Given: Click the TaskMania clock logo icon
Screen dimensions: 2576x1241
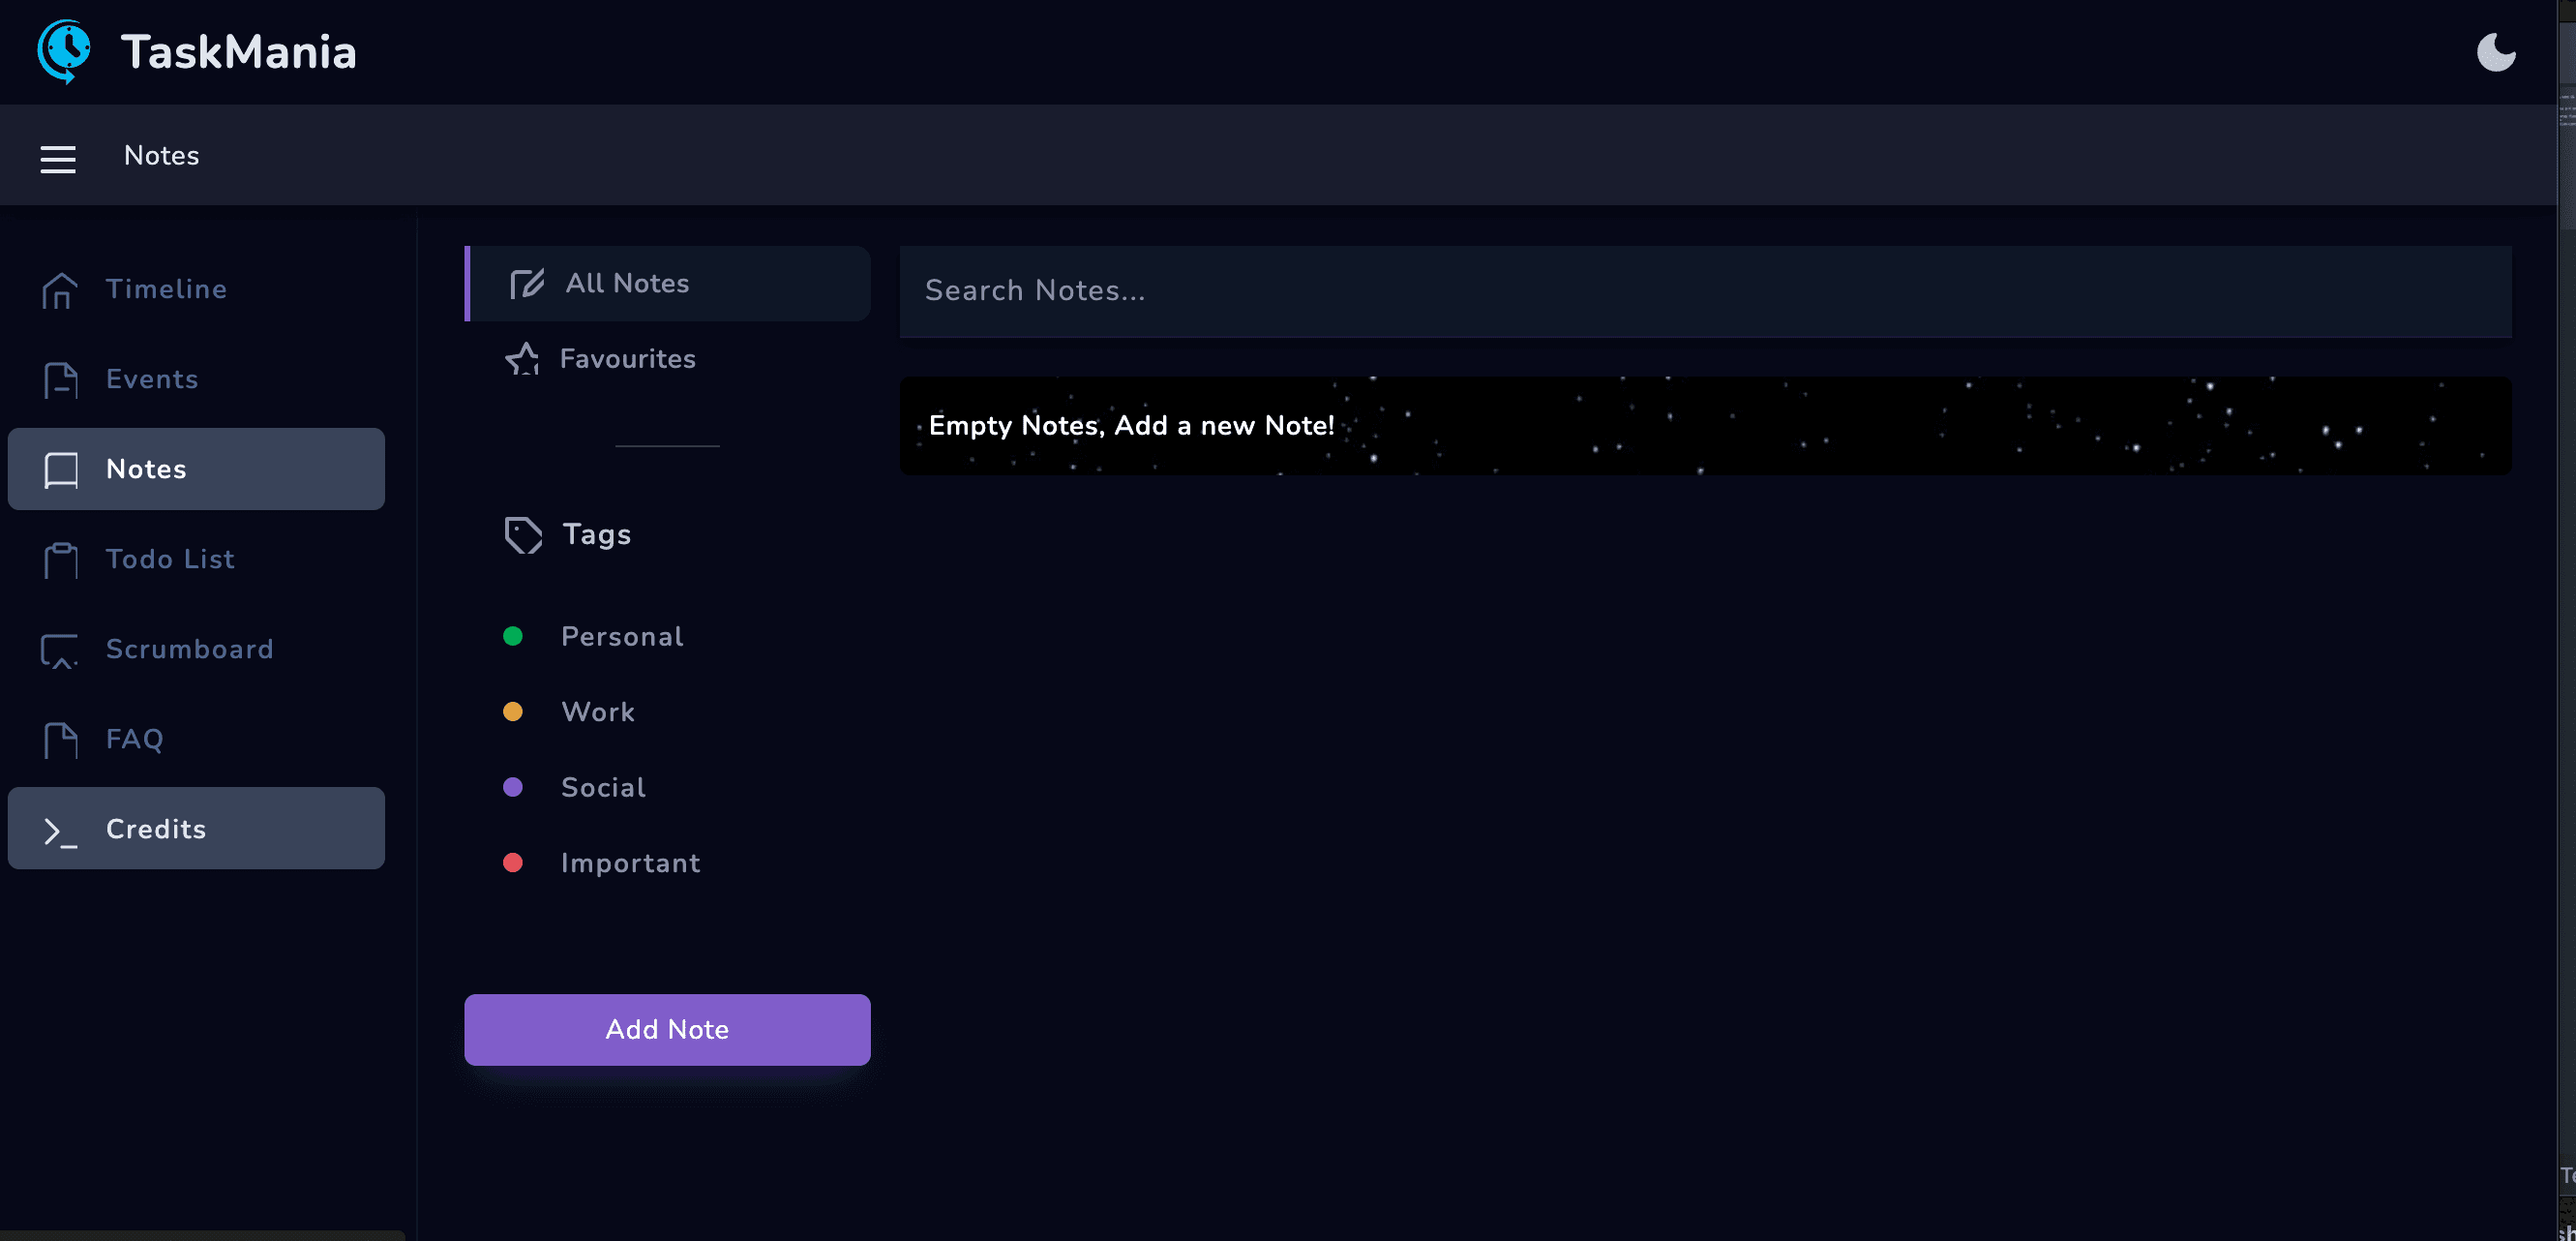Looking at the screenshot, I should [x=64, y=51].
